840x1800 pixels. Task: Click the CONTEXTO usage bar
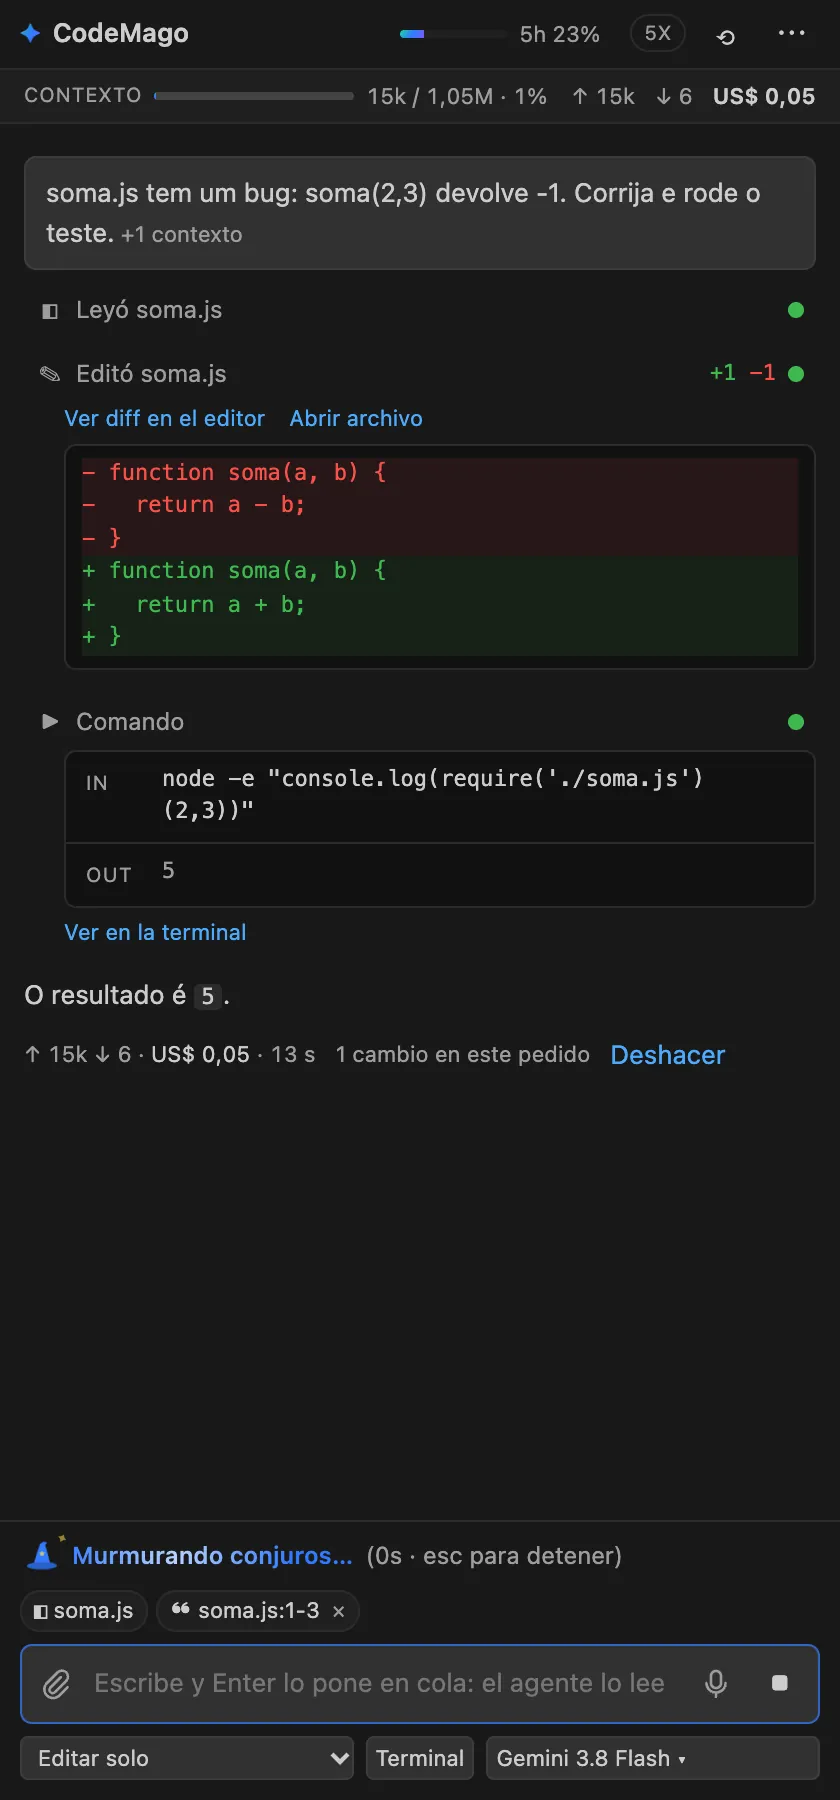click(x=254, y=96)
